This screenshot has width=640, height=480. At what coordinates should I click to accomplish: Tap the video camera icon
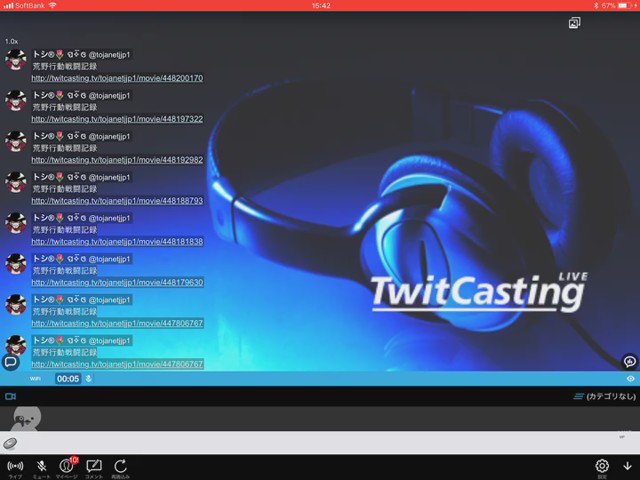pyautogui.click(x=11, y=396)
